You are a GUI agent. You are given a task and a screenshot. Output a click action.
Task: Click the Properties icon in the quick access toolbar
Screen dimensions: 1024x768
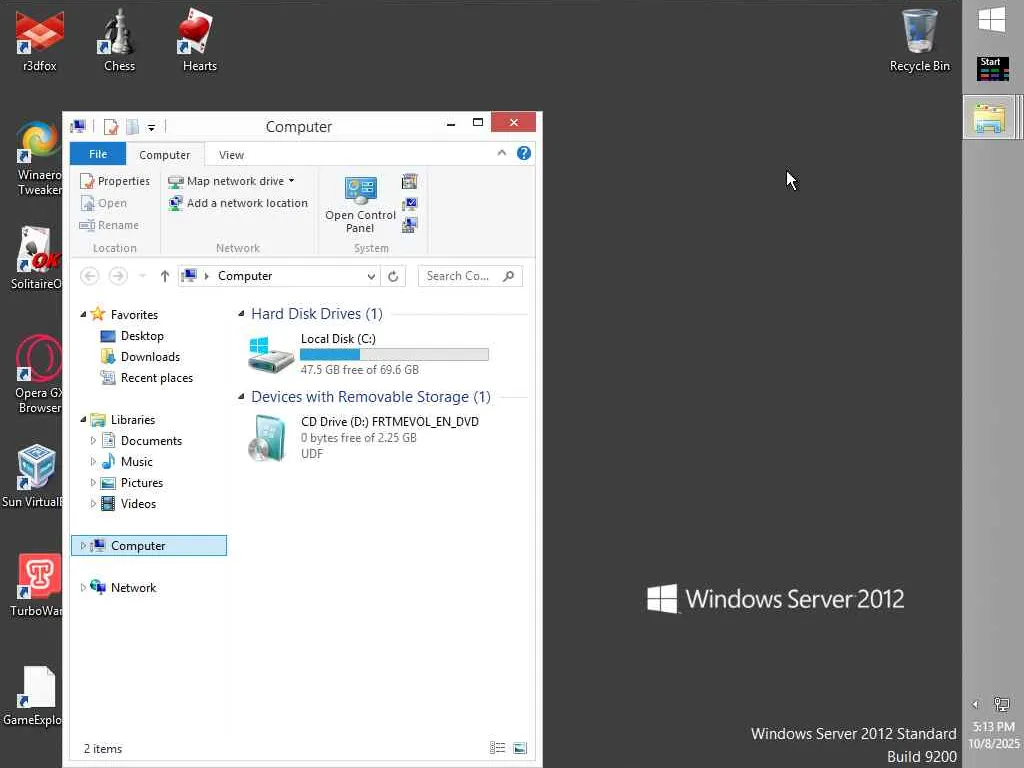pos(111,127)
